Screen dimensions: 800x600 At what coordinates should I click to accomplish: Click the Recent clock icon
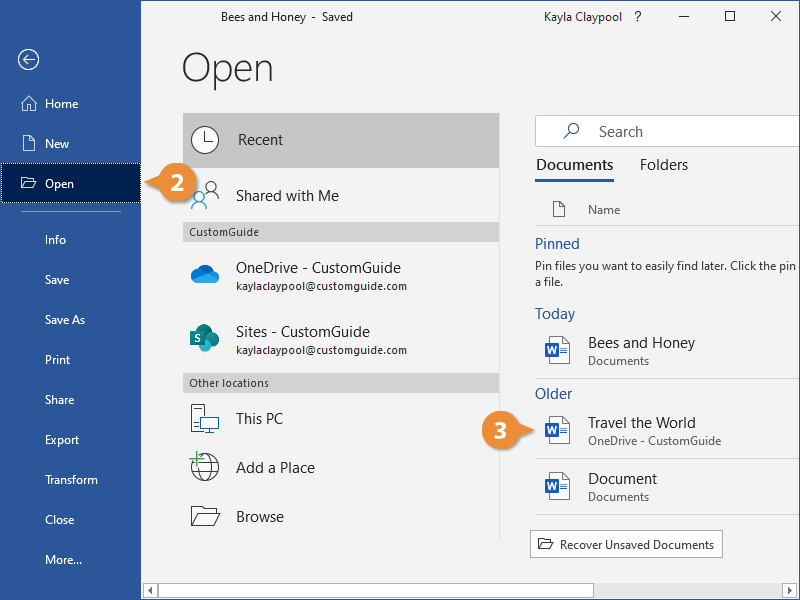pyautogui.click(x=205, y=140)
